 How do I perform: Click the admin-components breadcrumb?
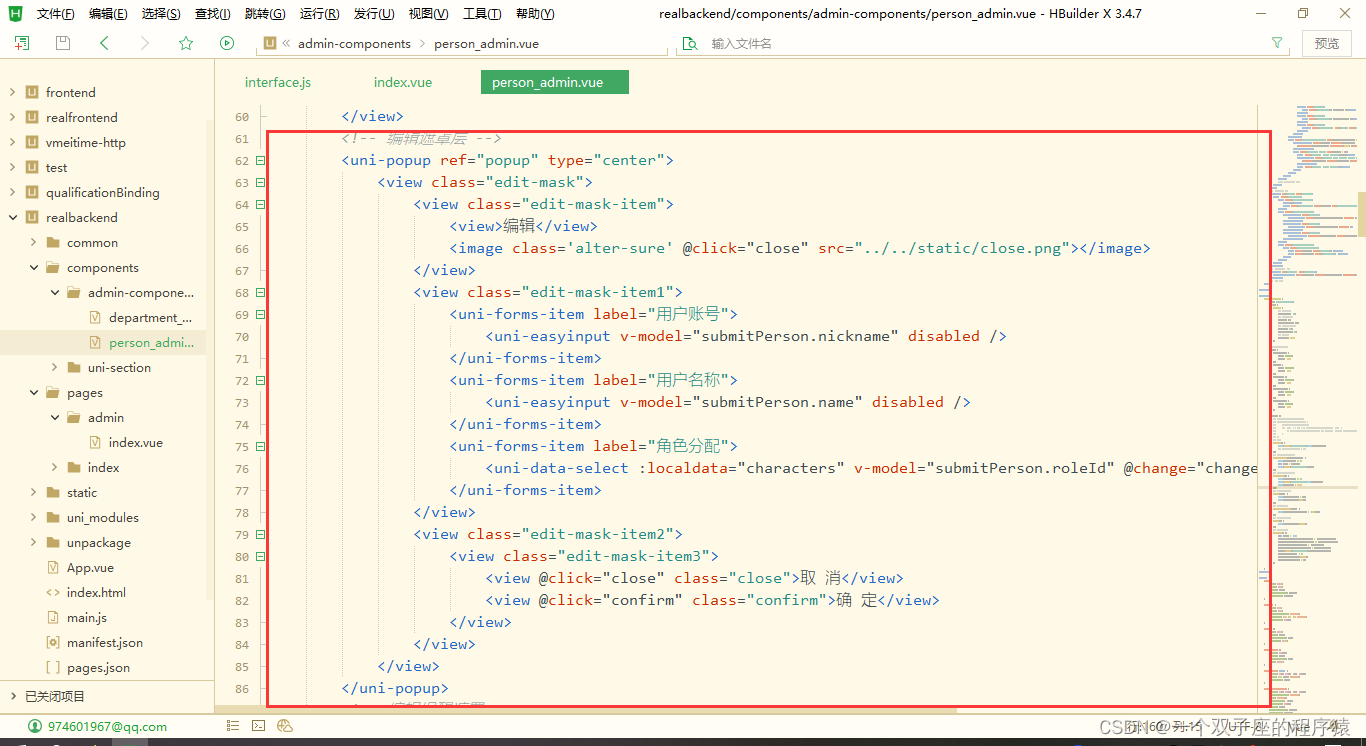click(354, 44)
